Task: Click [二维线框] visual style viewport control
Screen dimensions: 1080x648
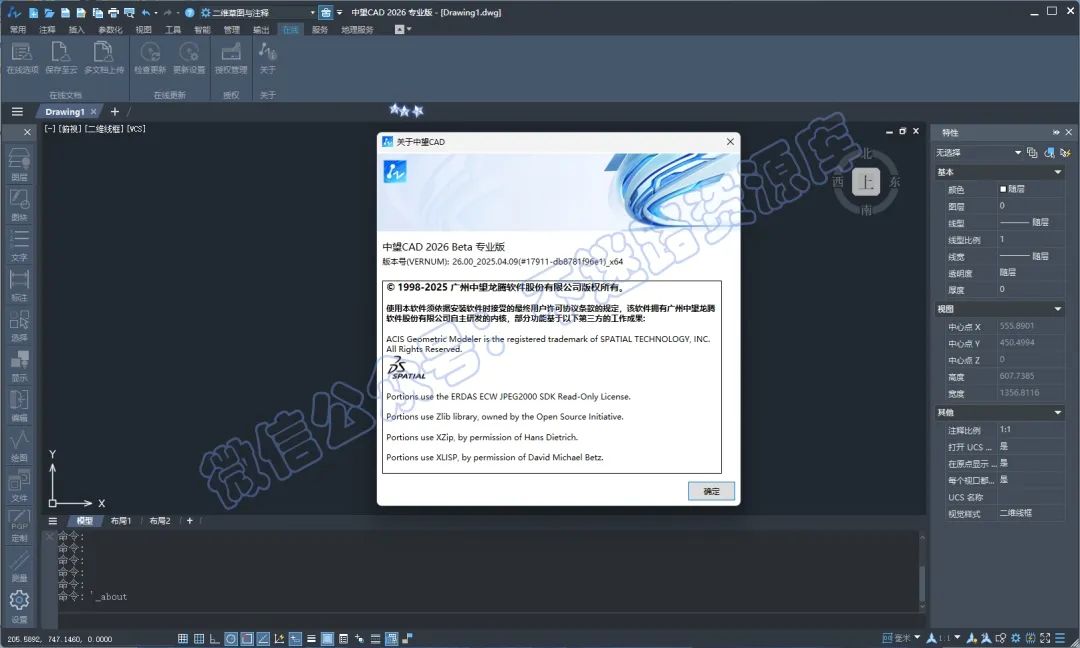Action: pyautogui.click(x=105, y=129)
